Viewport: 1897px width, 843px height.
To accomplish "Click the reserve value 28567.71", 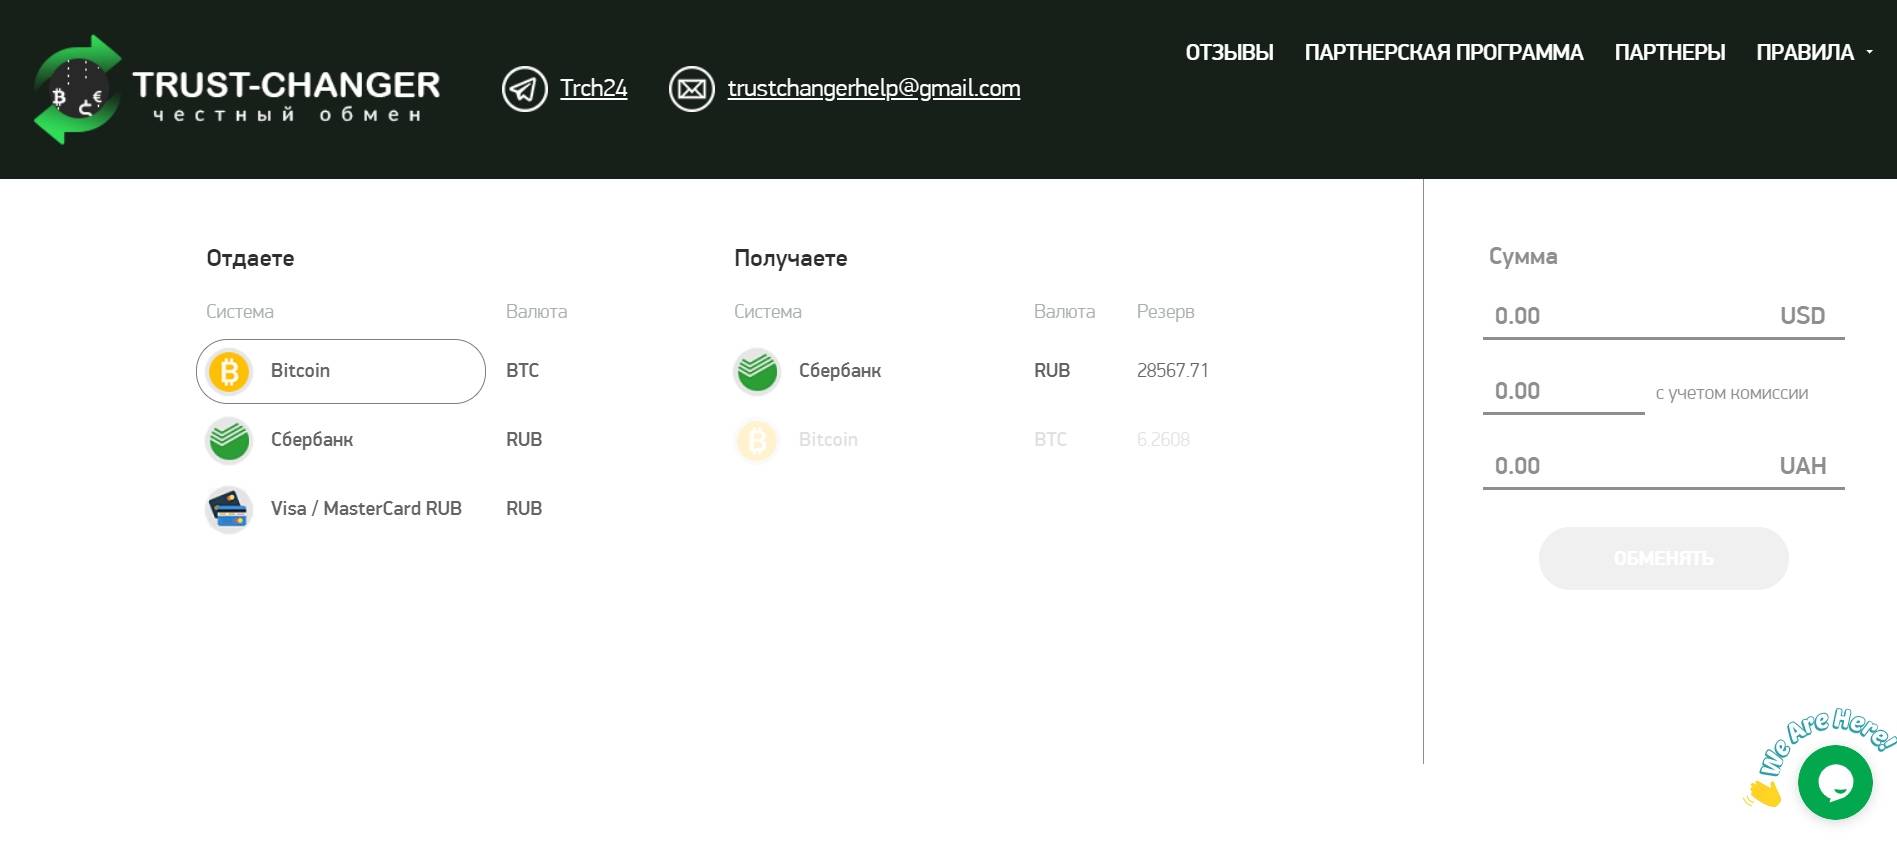I will pyautogui.click(x=1172, y=371).
